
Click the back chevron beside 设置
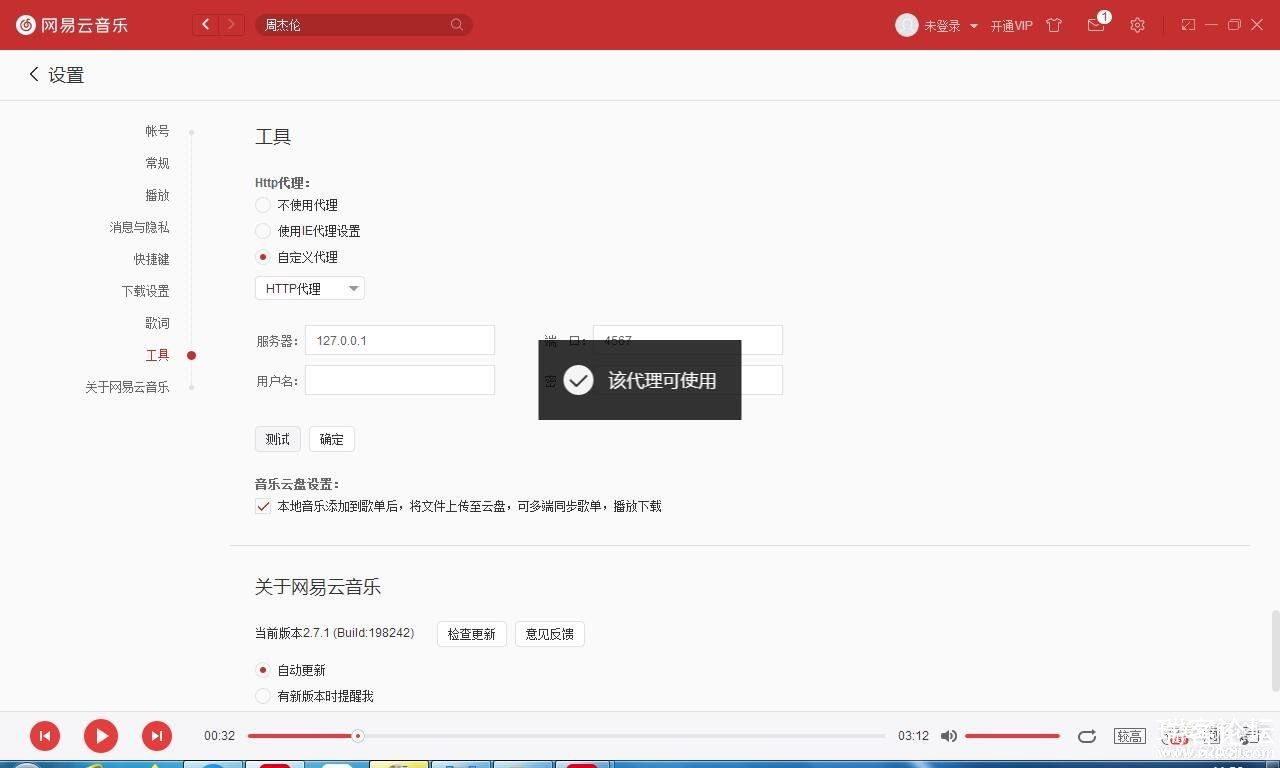tap(33, 74)
